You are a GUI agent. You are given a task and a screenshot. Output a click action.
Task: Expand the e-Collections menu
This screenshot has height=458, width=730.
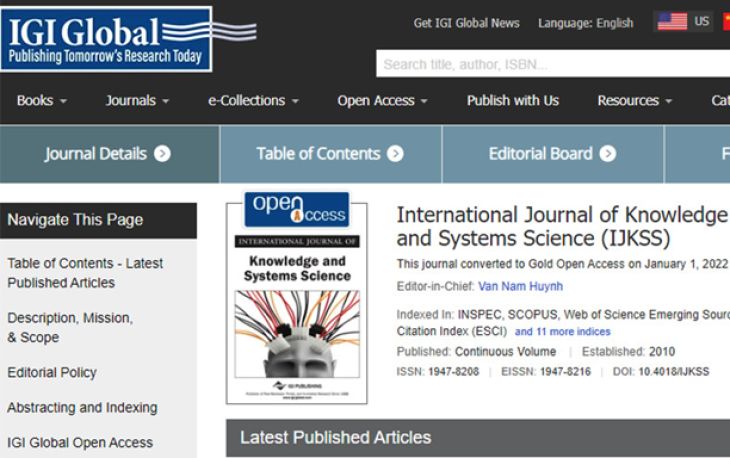(253, 101)
